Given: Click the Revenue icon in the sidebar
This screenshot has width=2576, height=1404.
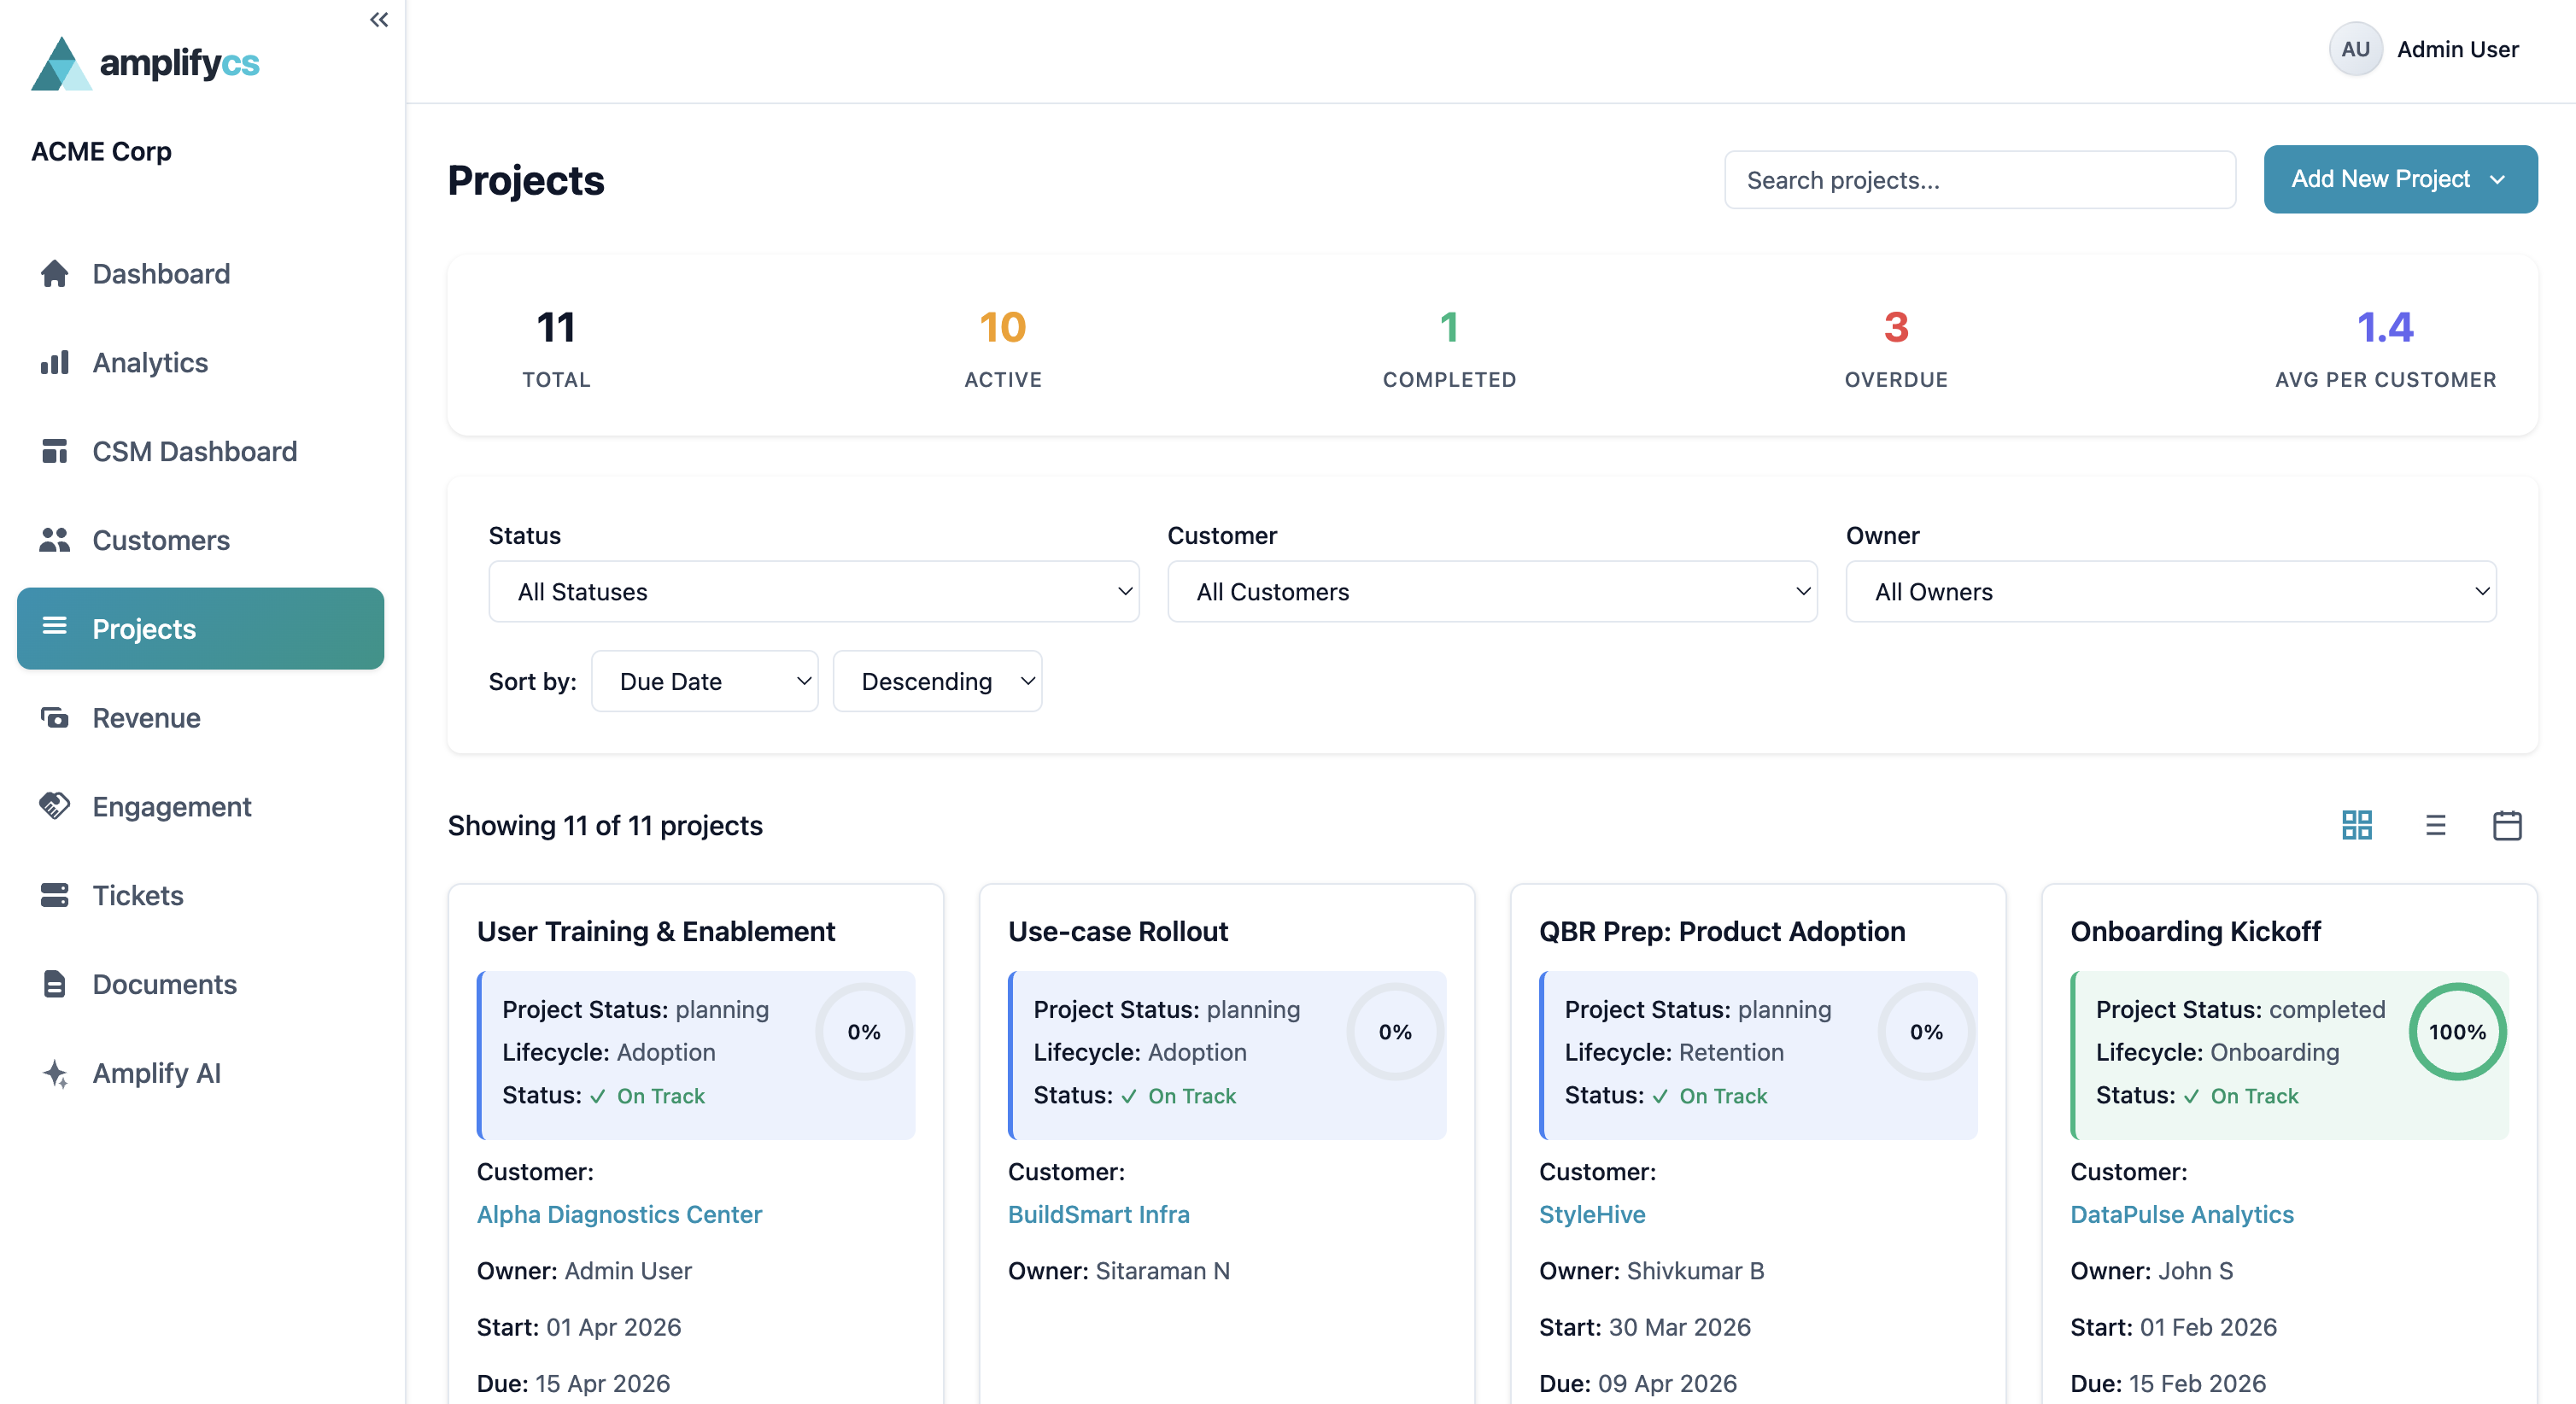Looking at the screenshot, I should [55, 717].
